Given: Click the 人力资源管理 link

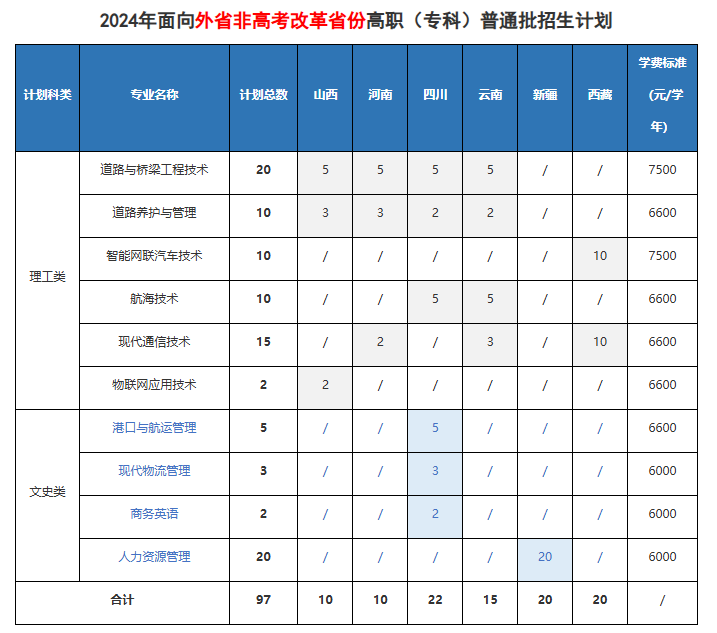Looking at the screenshot, I should [x=154, y=557].
